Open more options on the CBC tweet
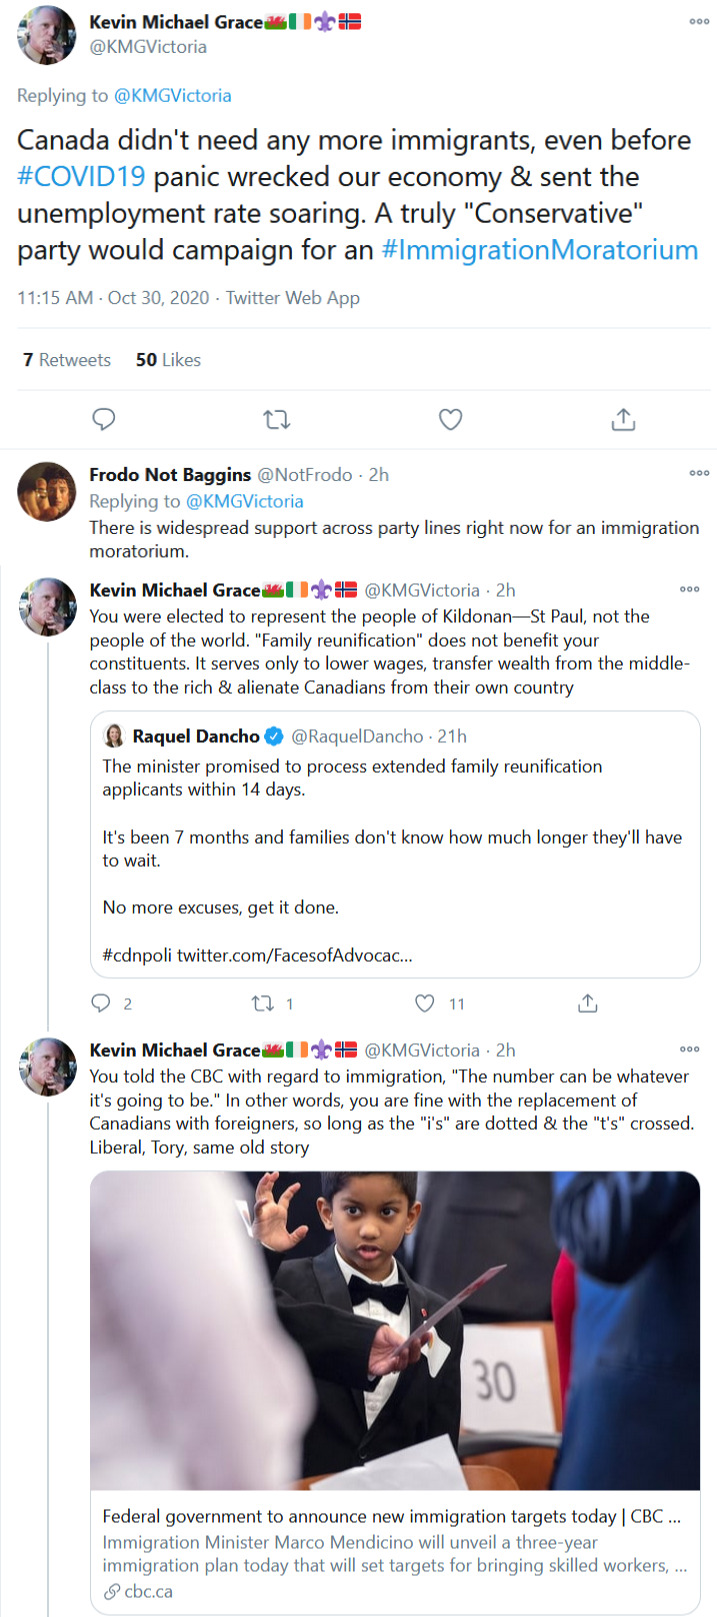This screenshot has width=717, height=1617. (689, 1049)
